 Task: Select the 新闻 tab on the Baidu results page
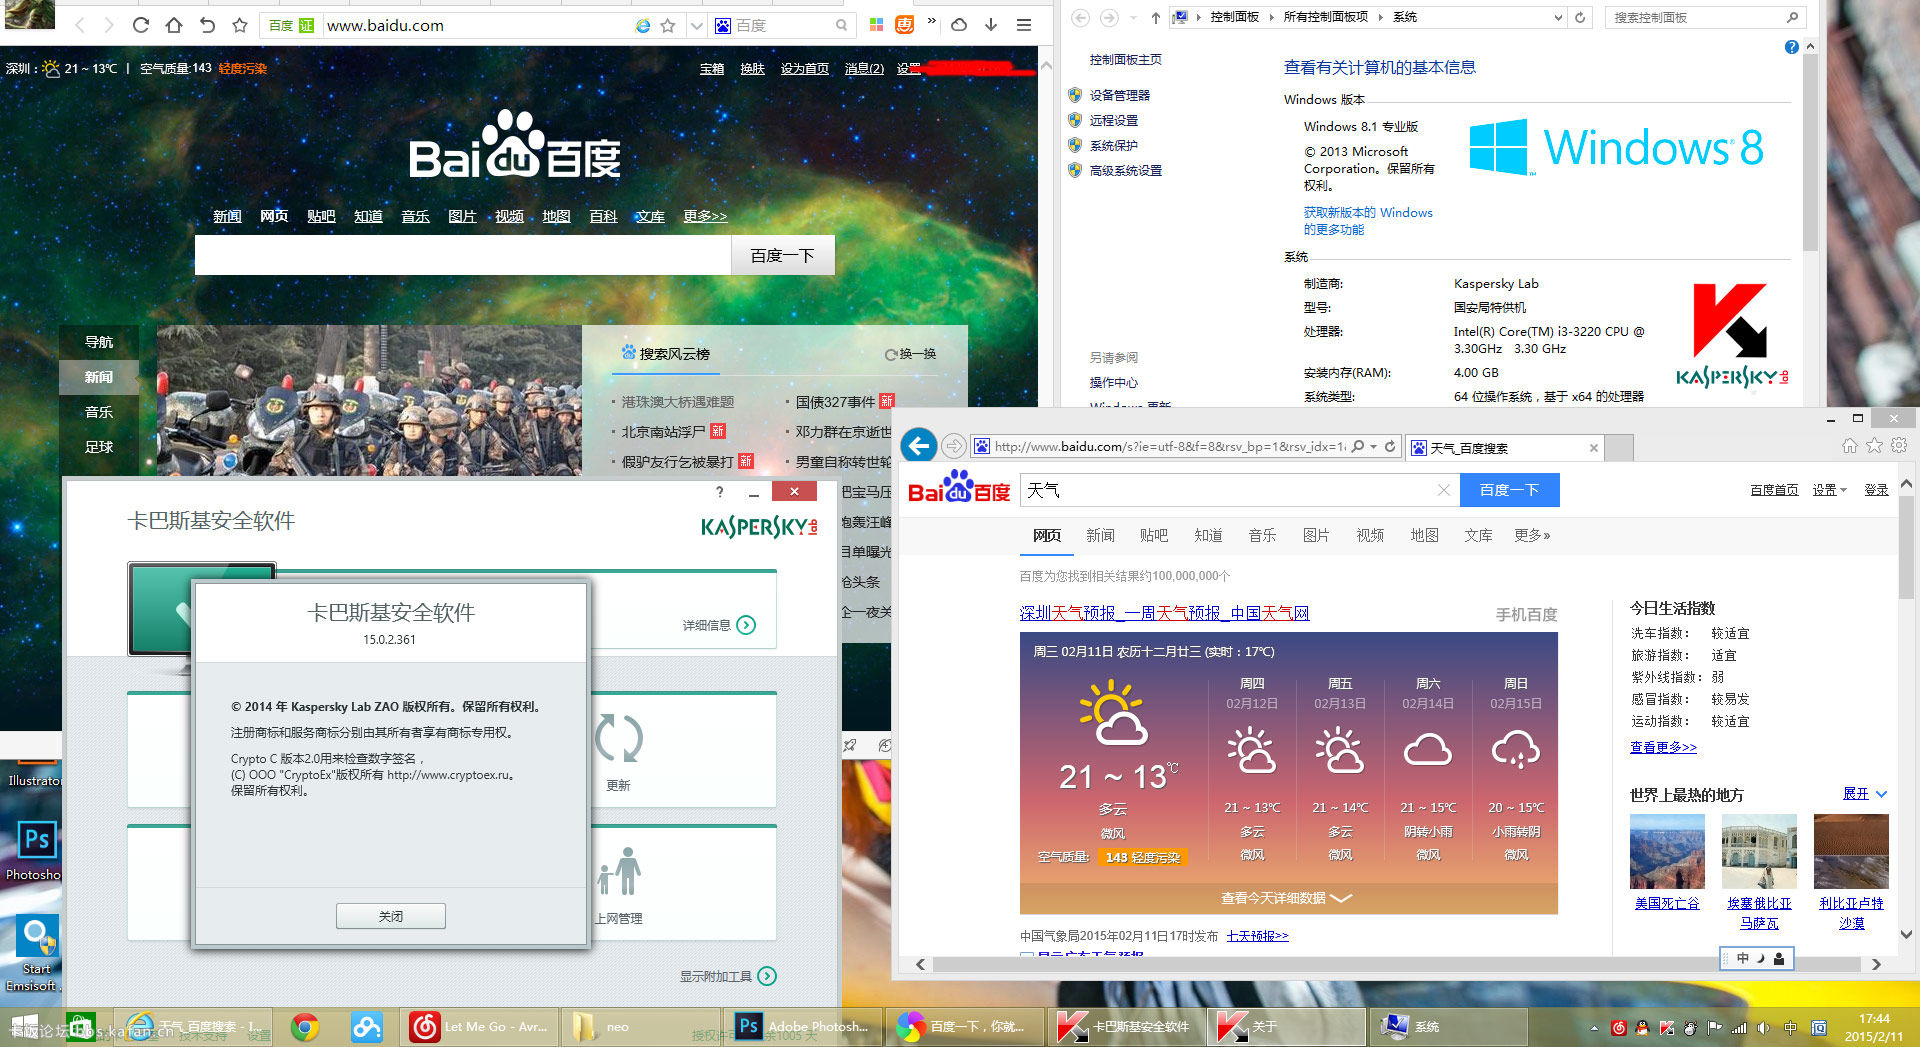[1100, 535]
